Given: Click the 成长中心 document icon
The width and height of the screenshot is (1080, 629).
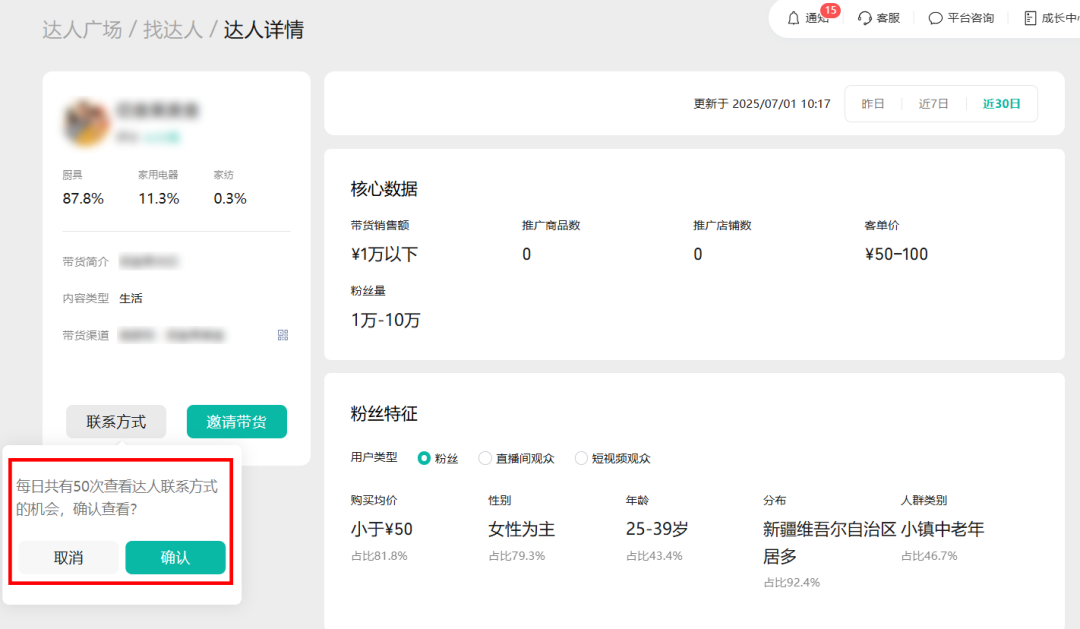Looking at the screenshot, I should click(x=1030, y=18).
